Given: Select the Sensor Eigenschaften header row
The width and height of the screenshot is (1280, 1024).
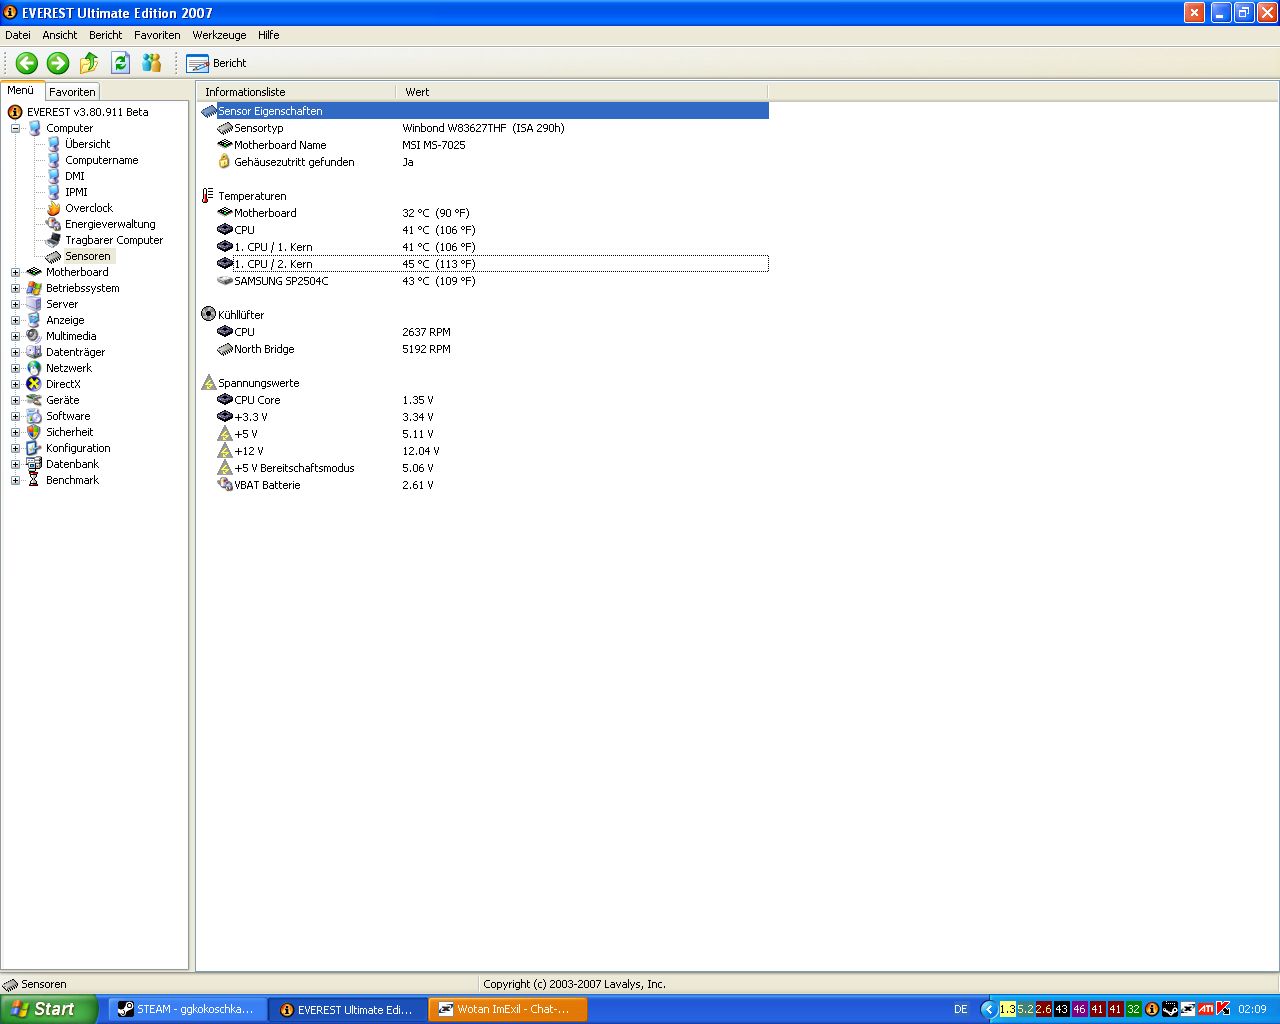Looking at the screenshot, I should 484,111.
